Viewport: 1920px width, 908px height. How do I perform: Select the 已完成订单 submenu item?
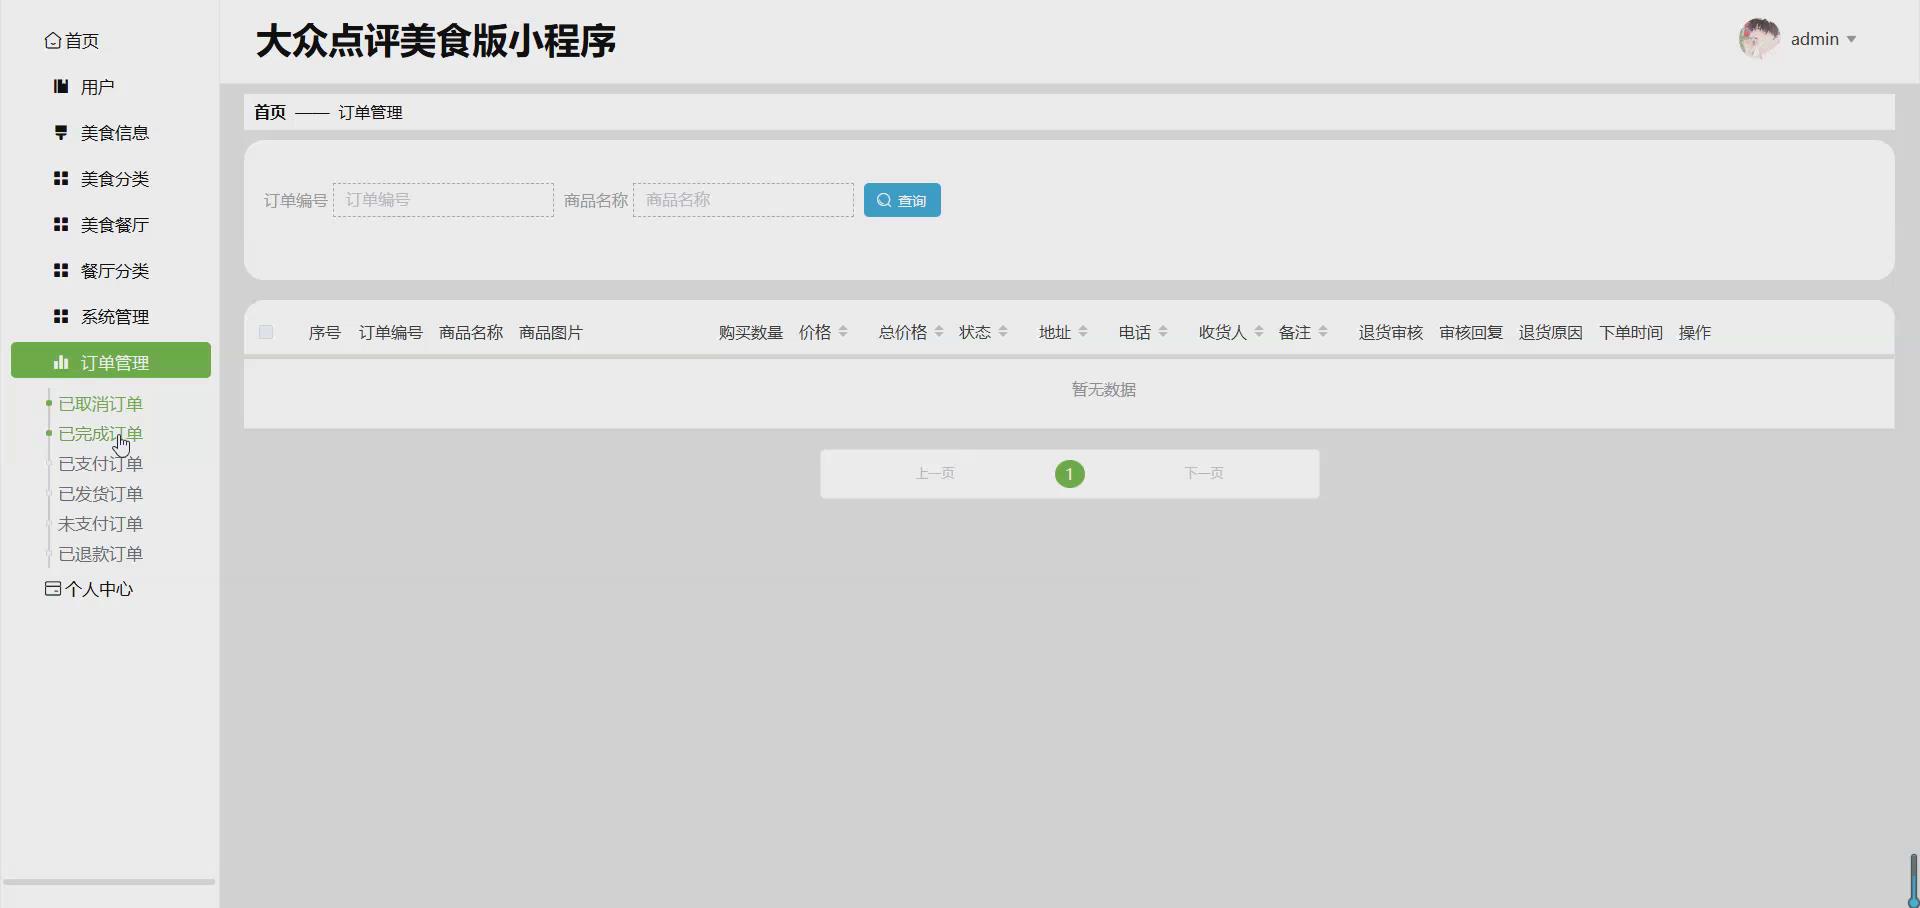pyautogui.click(x=99, y=433)
